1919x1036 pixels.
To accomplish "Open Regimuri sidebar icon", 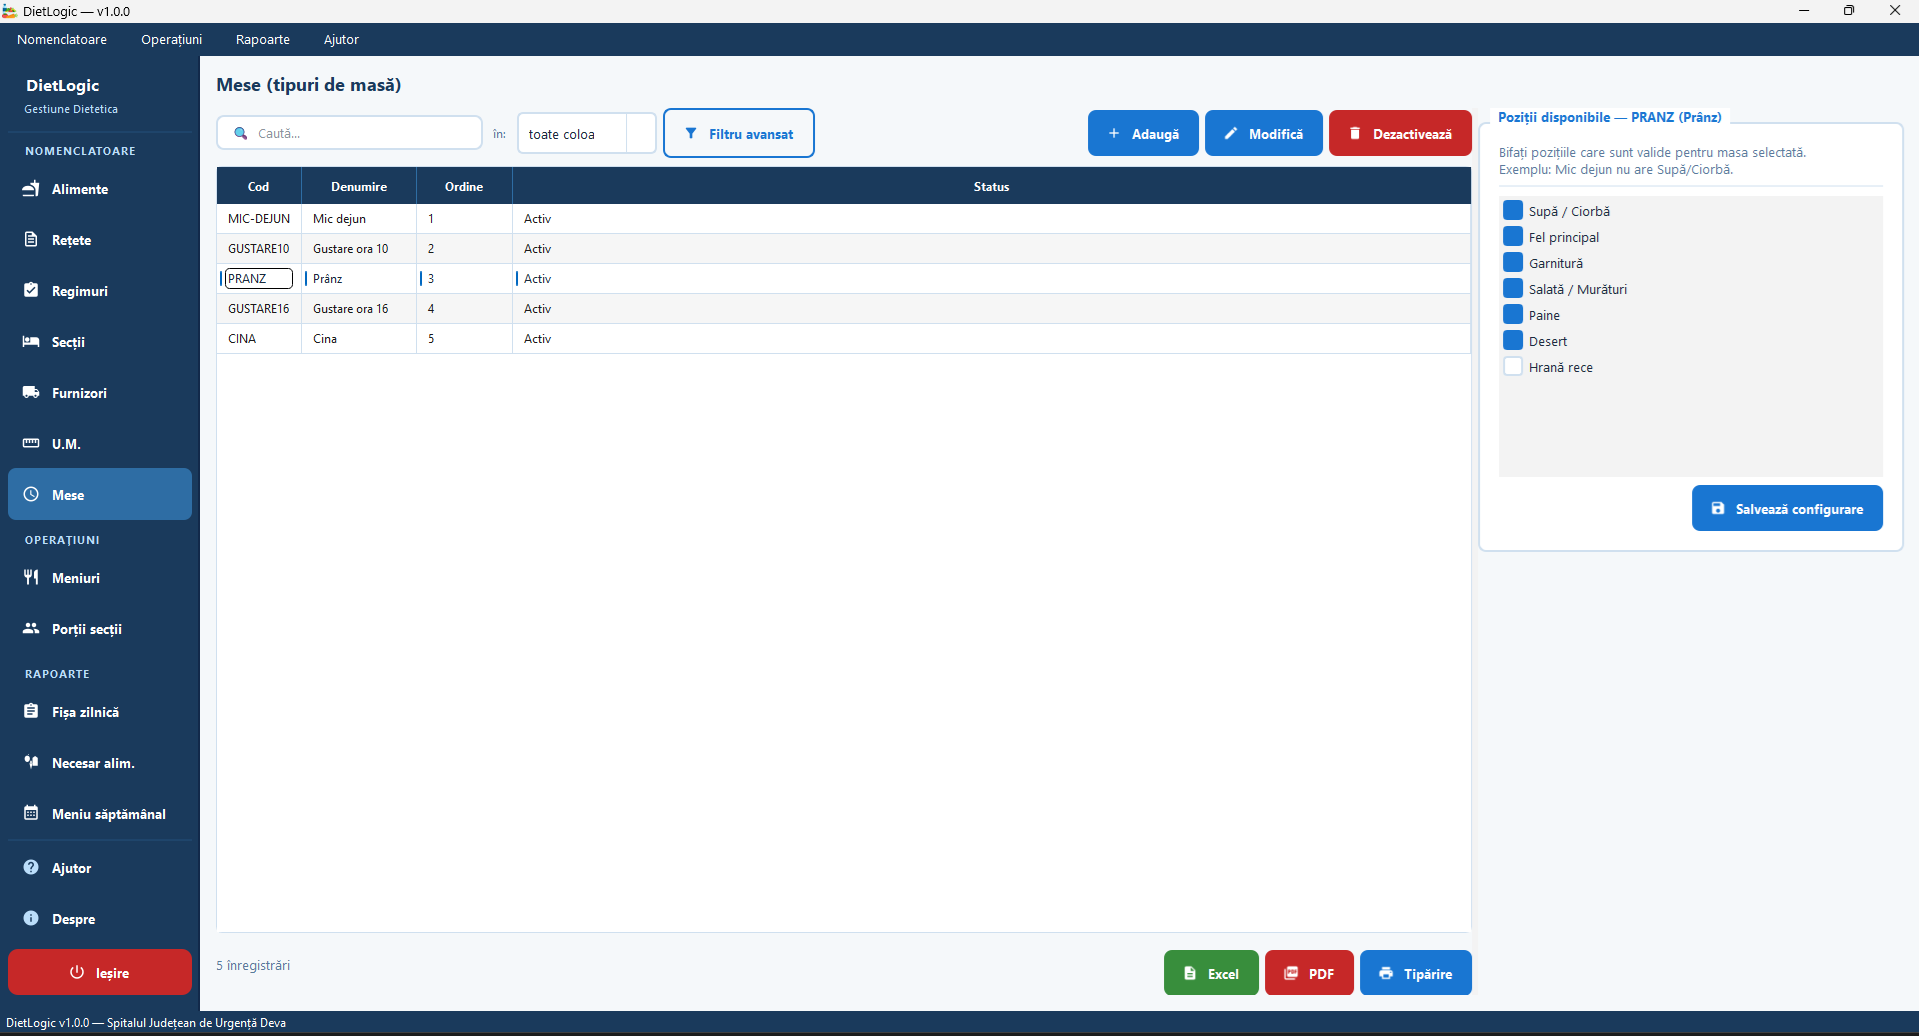I will pyautogui.click(x=31, y=291).
